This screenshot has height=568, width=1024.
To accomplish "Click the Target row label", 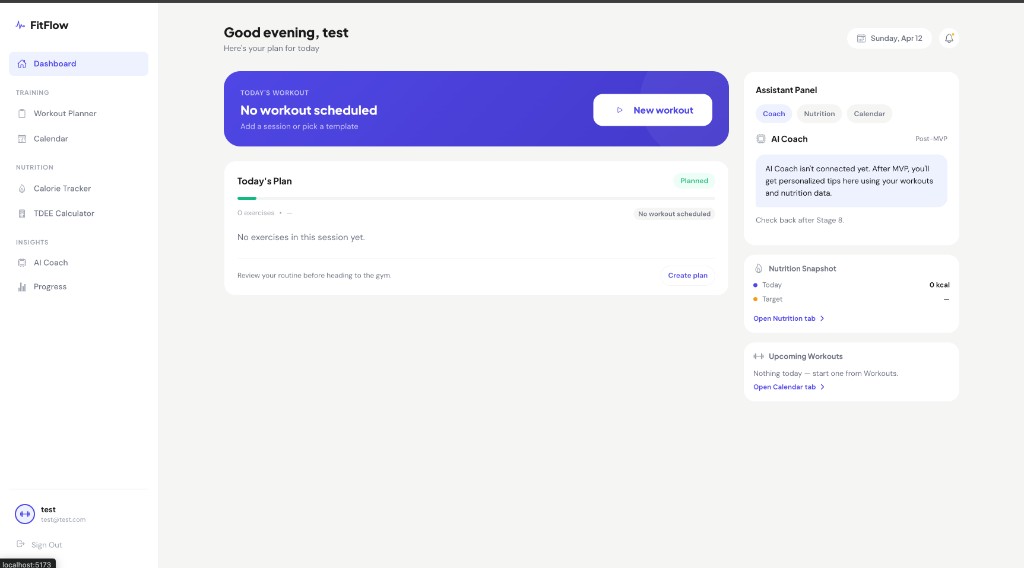I will 772,300.
